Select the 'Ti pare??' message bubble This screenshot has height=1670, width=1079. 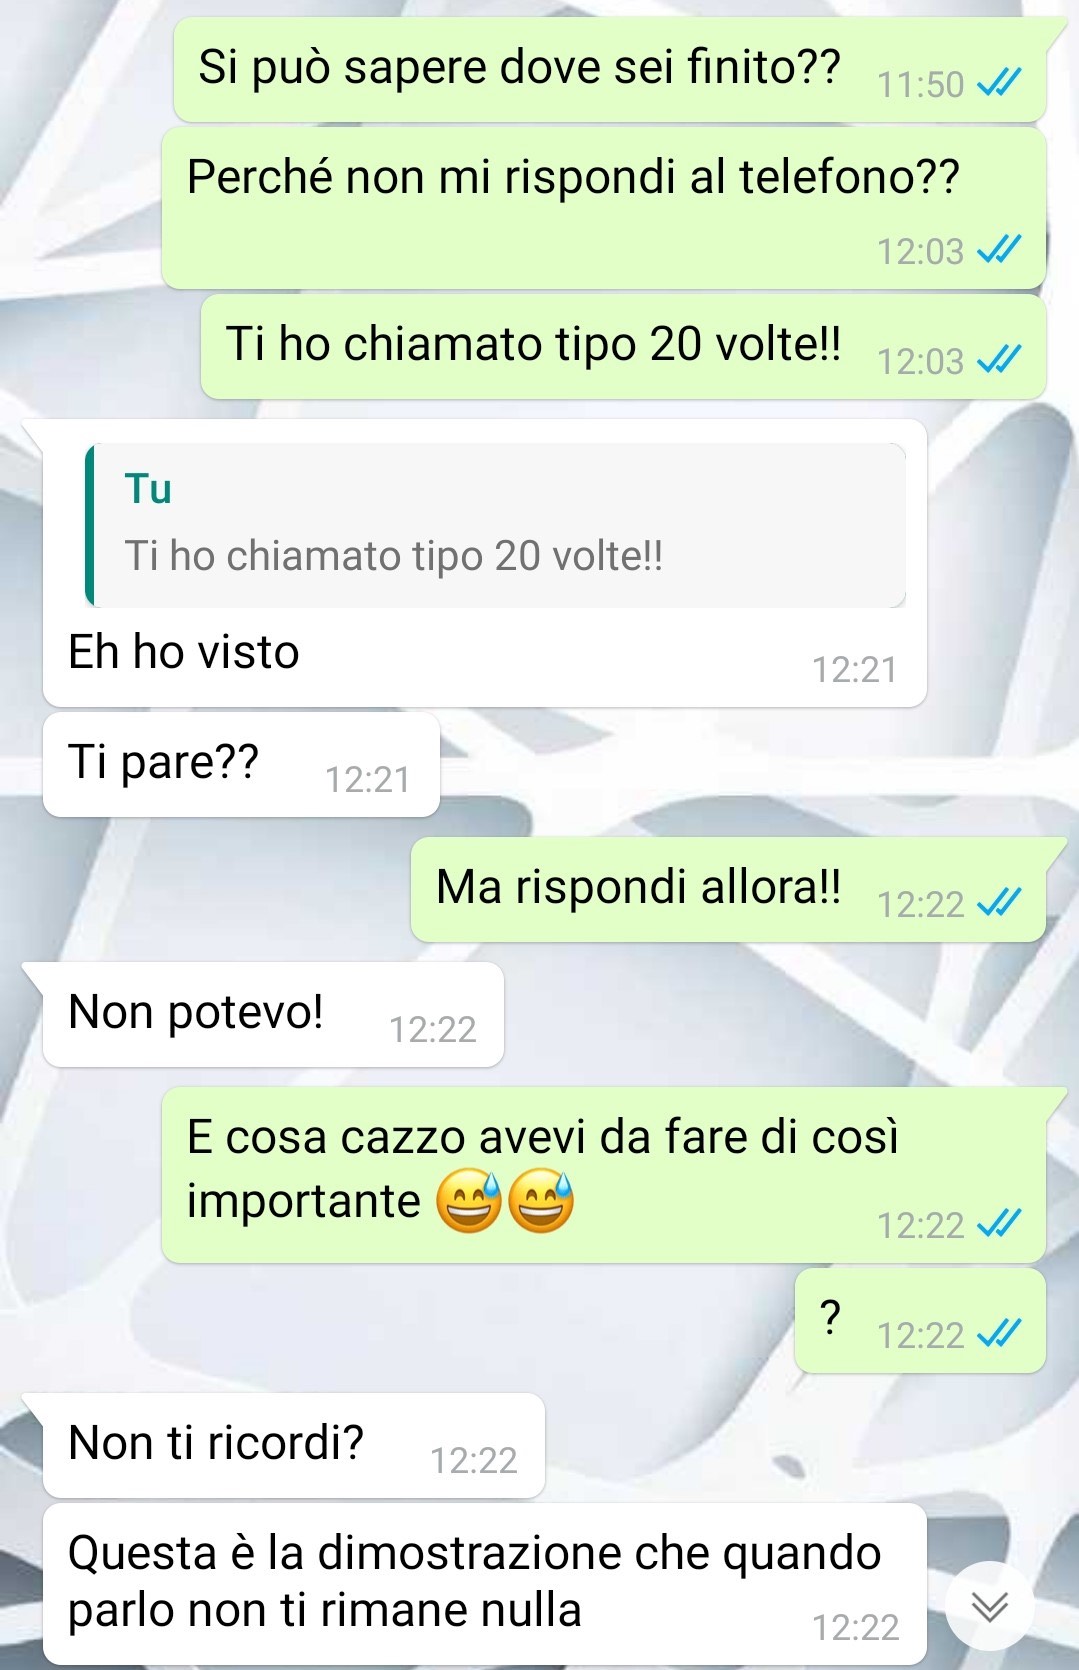pos(241,765)
